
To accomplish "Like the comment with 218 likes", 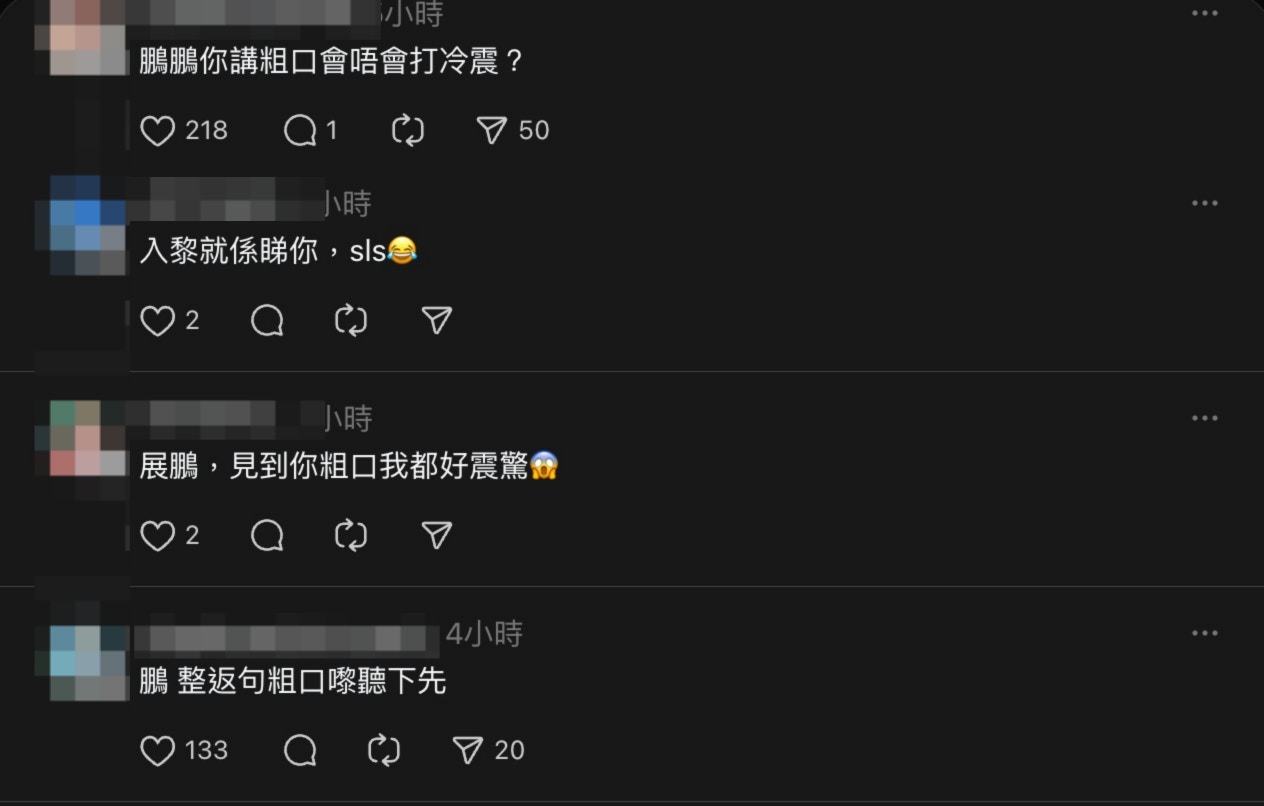I will tap(157, 131).
